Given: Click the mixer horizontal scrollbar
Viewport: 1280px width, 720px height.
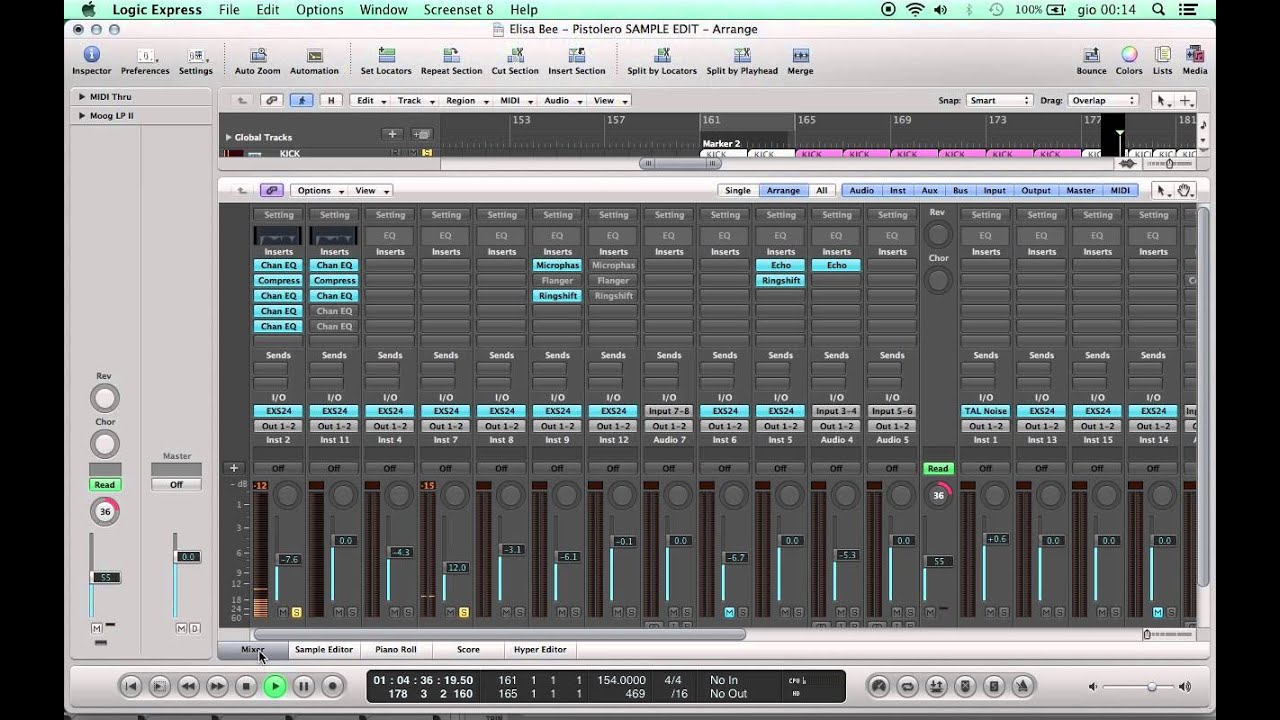Looking at the screenshot, I should pos(499,634).
